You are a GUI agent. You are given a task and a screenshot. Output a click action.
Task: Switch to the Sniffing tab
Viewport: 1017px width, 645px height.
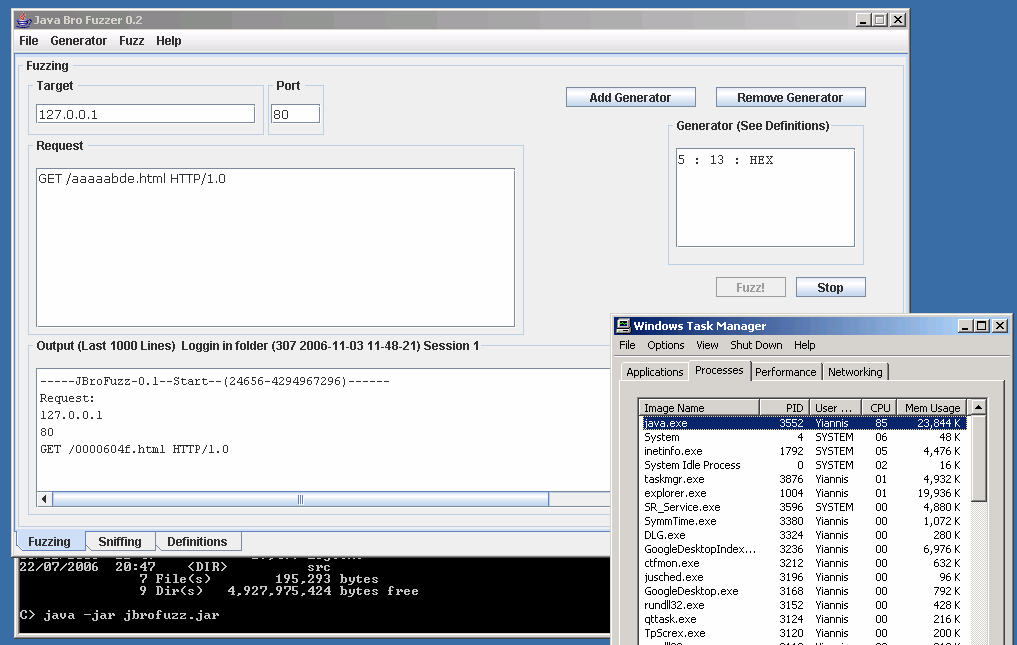coord(119,542)
